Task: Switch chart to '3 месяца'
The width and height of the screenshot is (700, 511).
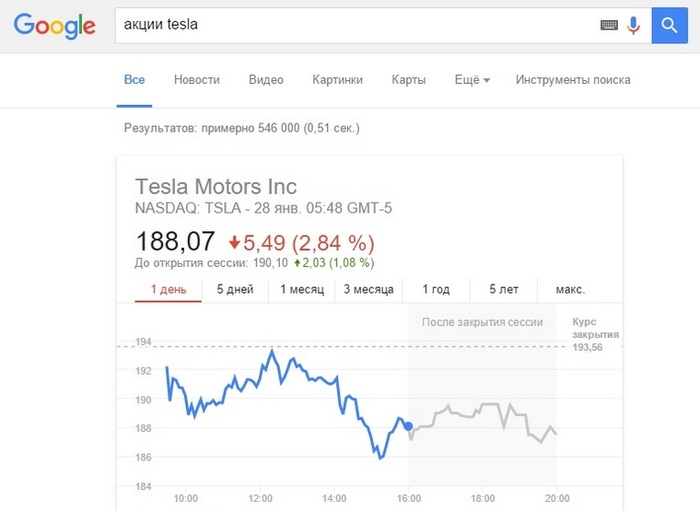Action: pyautogui.click(x=369, y=290)
